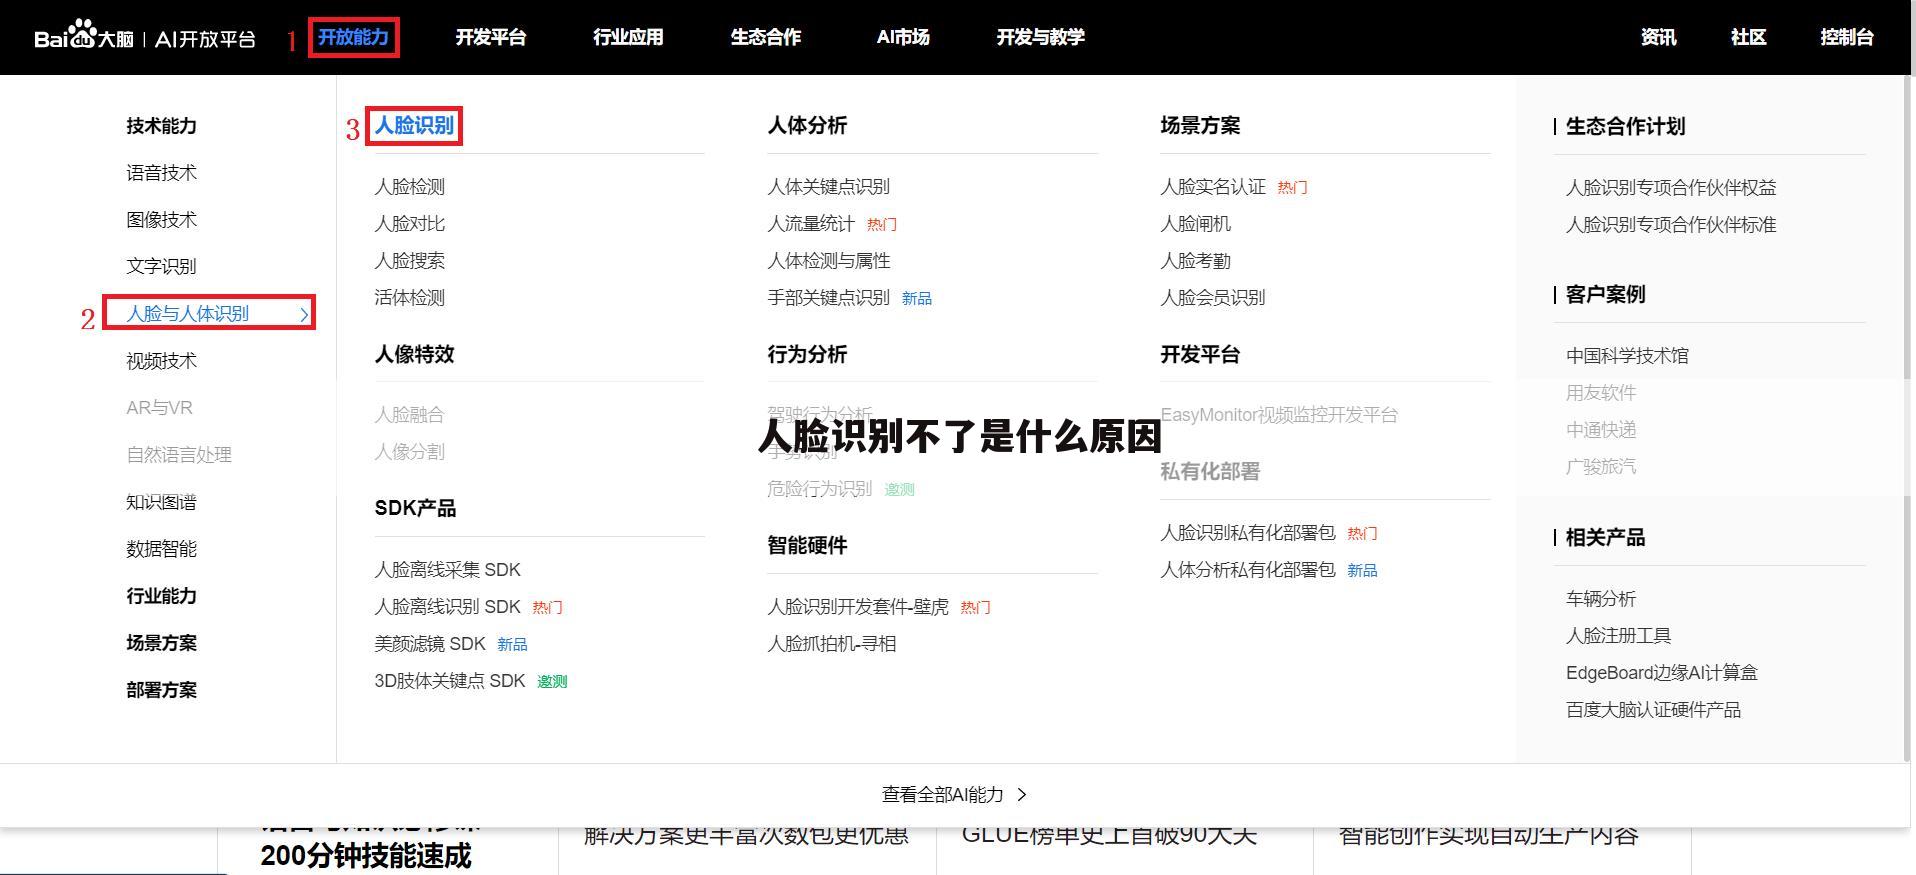This screenshot has height=875, width=1916.
Task: Open the 人脸抓拍机-寻相 link
Action: [831, 644]
